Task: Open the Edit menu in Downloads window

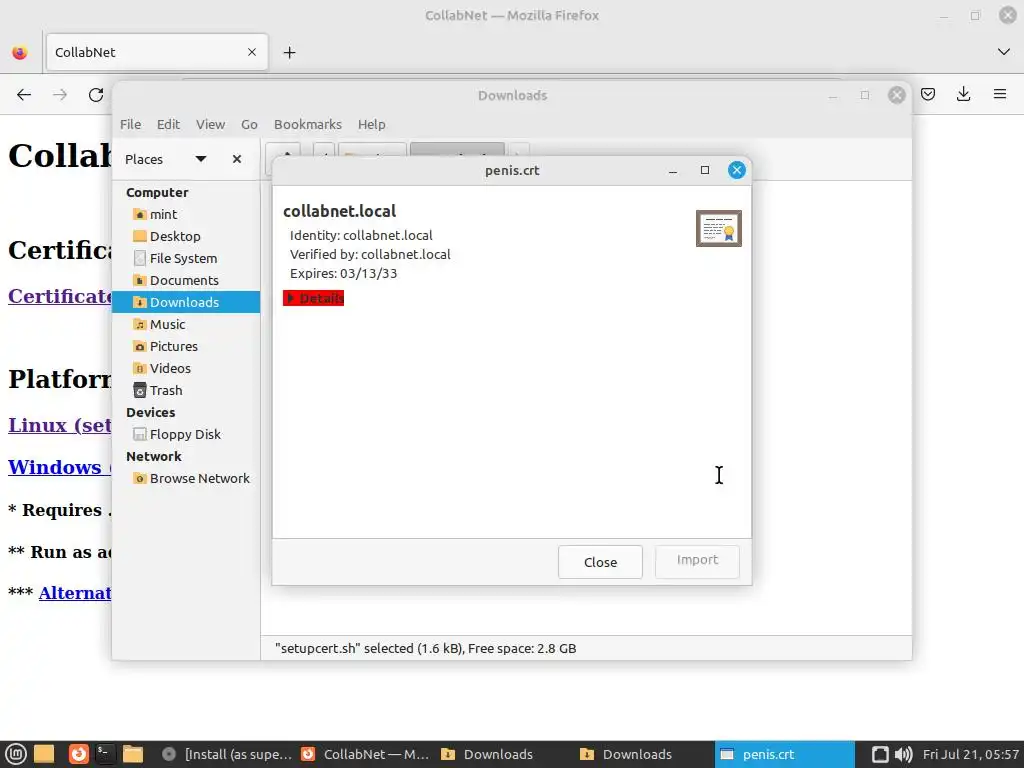Action: 168,124
